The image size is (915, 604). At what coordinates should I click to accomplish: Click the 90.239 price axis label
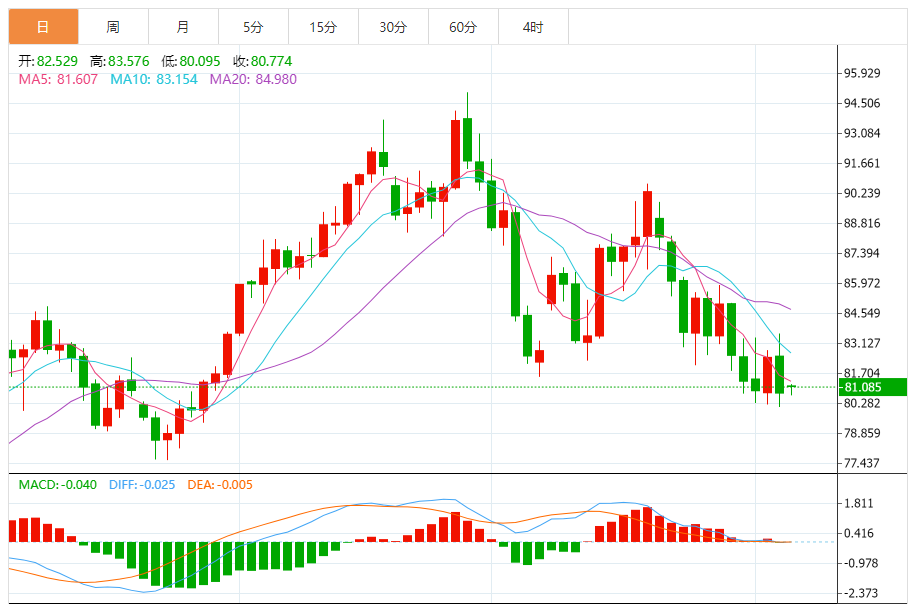click(862, 193)
